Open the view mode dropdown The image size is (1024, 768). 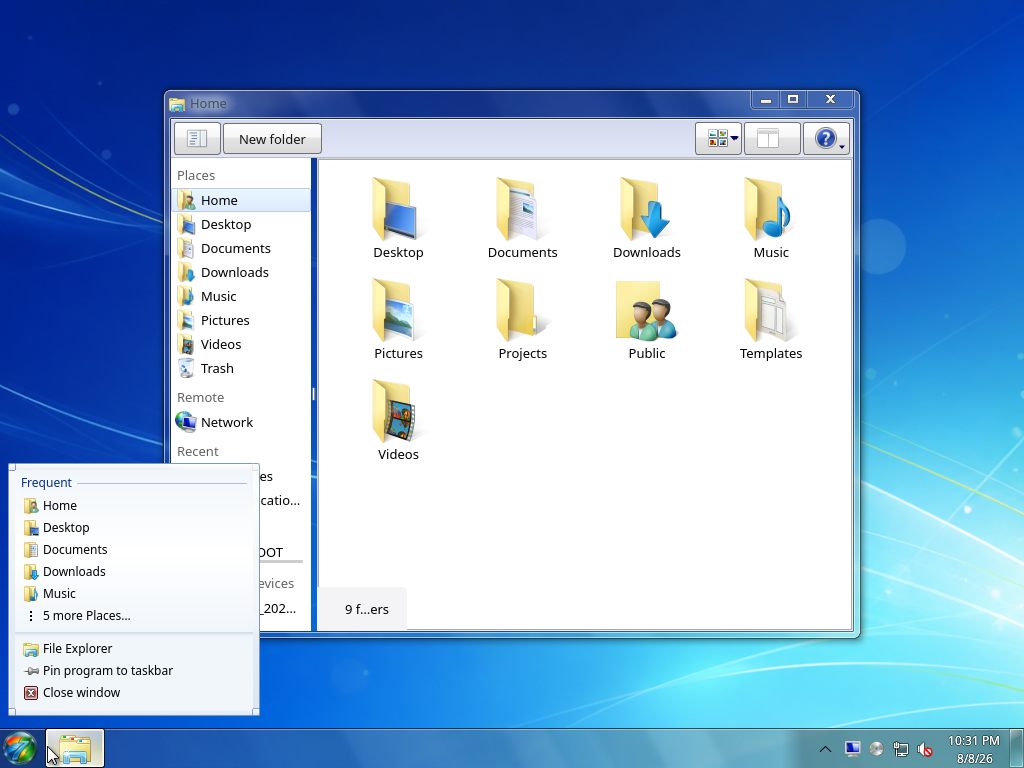718,138
